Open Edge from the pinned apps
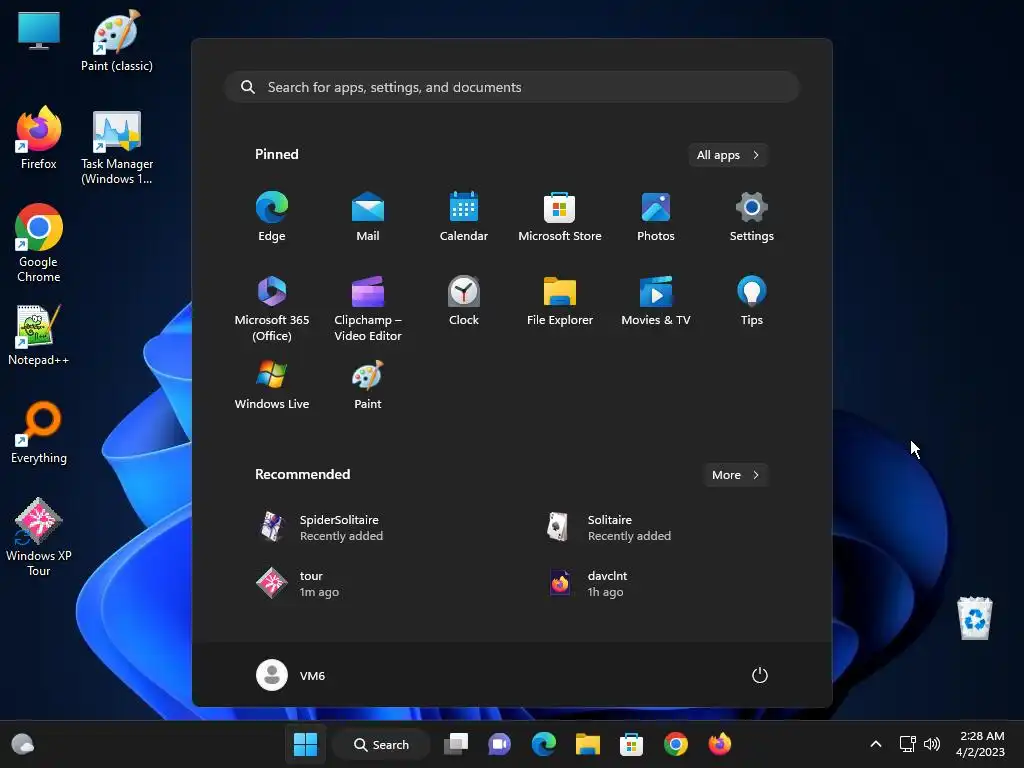 pos(272,216)
